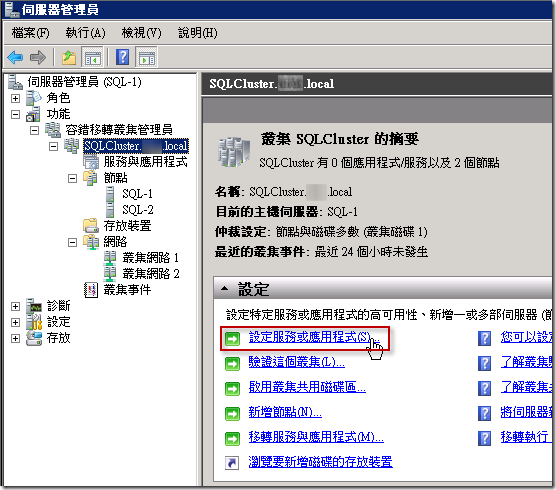Screen dimensions: 556x490
Task: Click 移轉服務與應用程式(M)... link
Action: click(316, 437)
